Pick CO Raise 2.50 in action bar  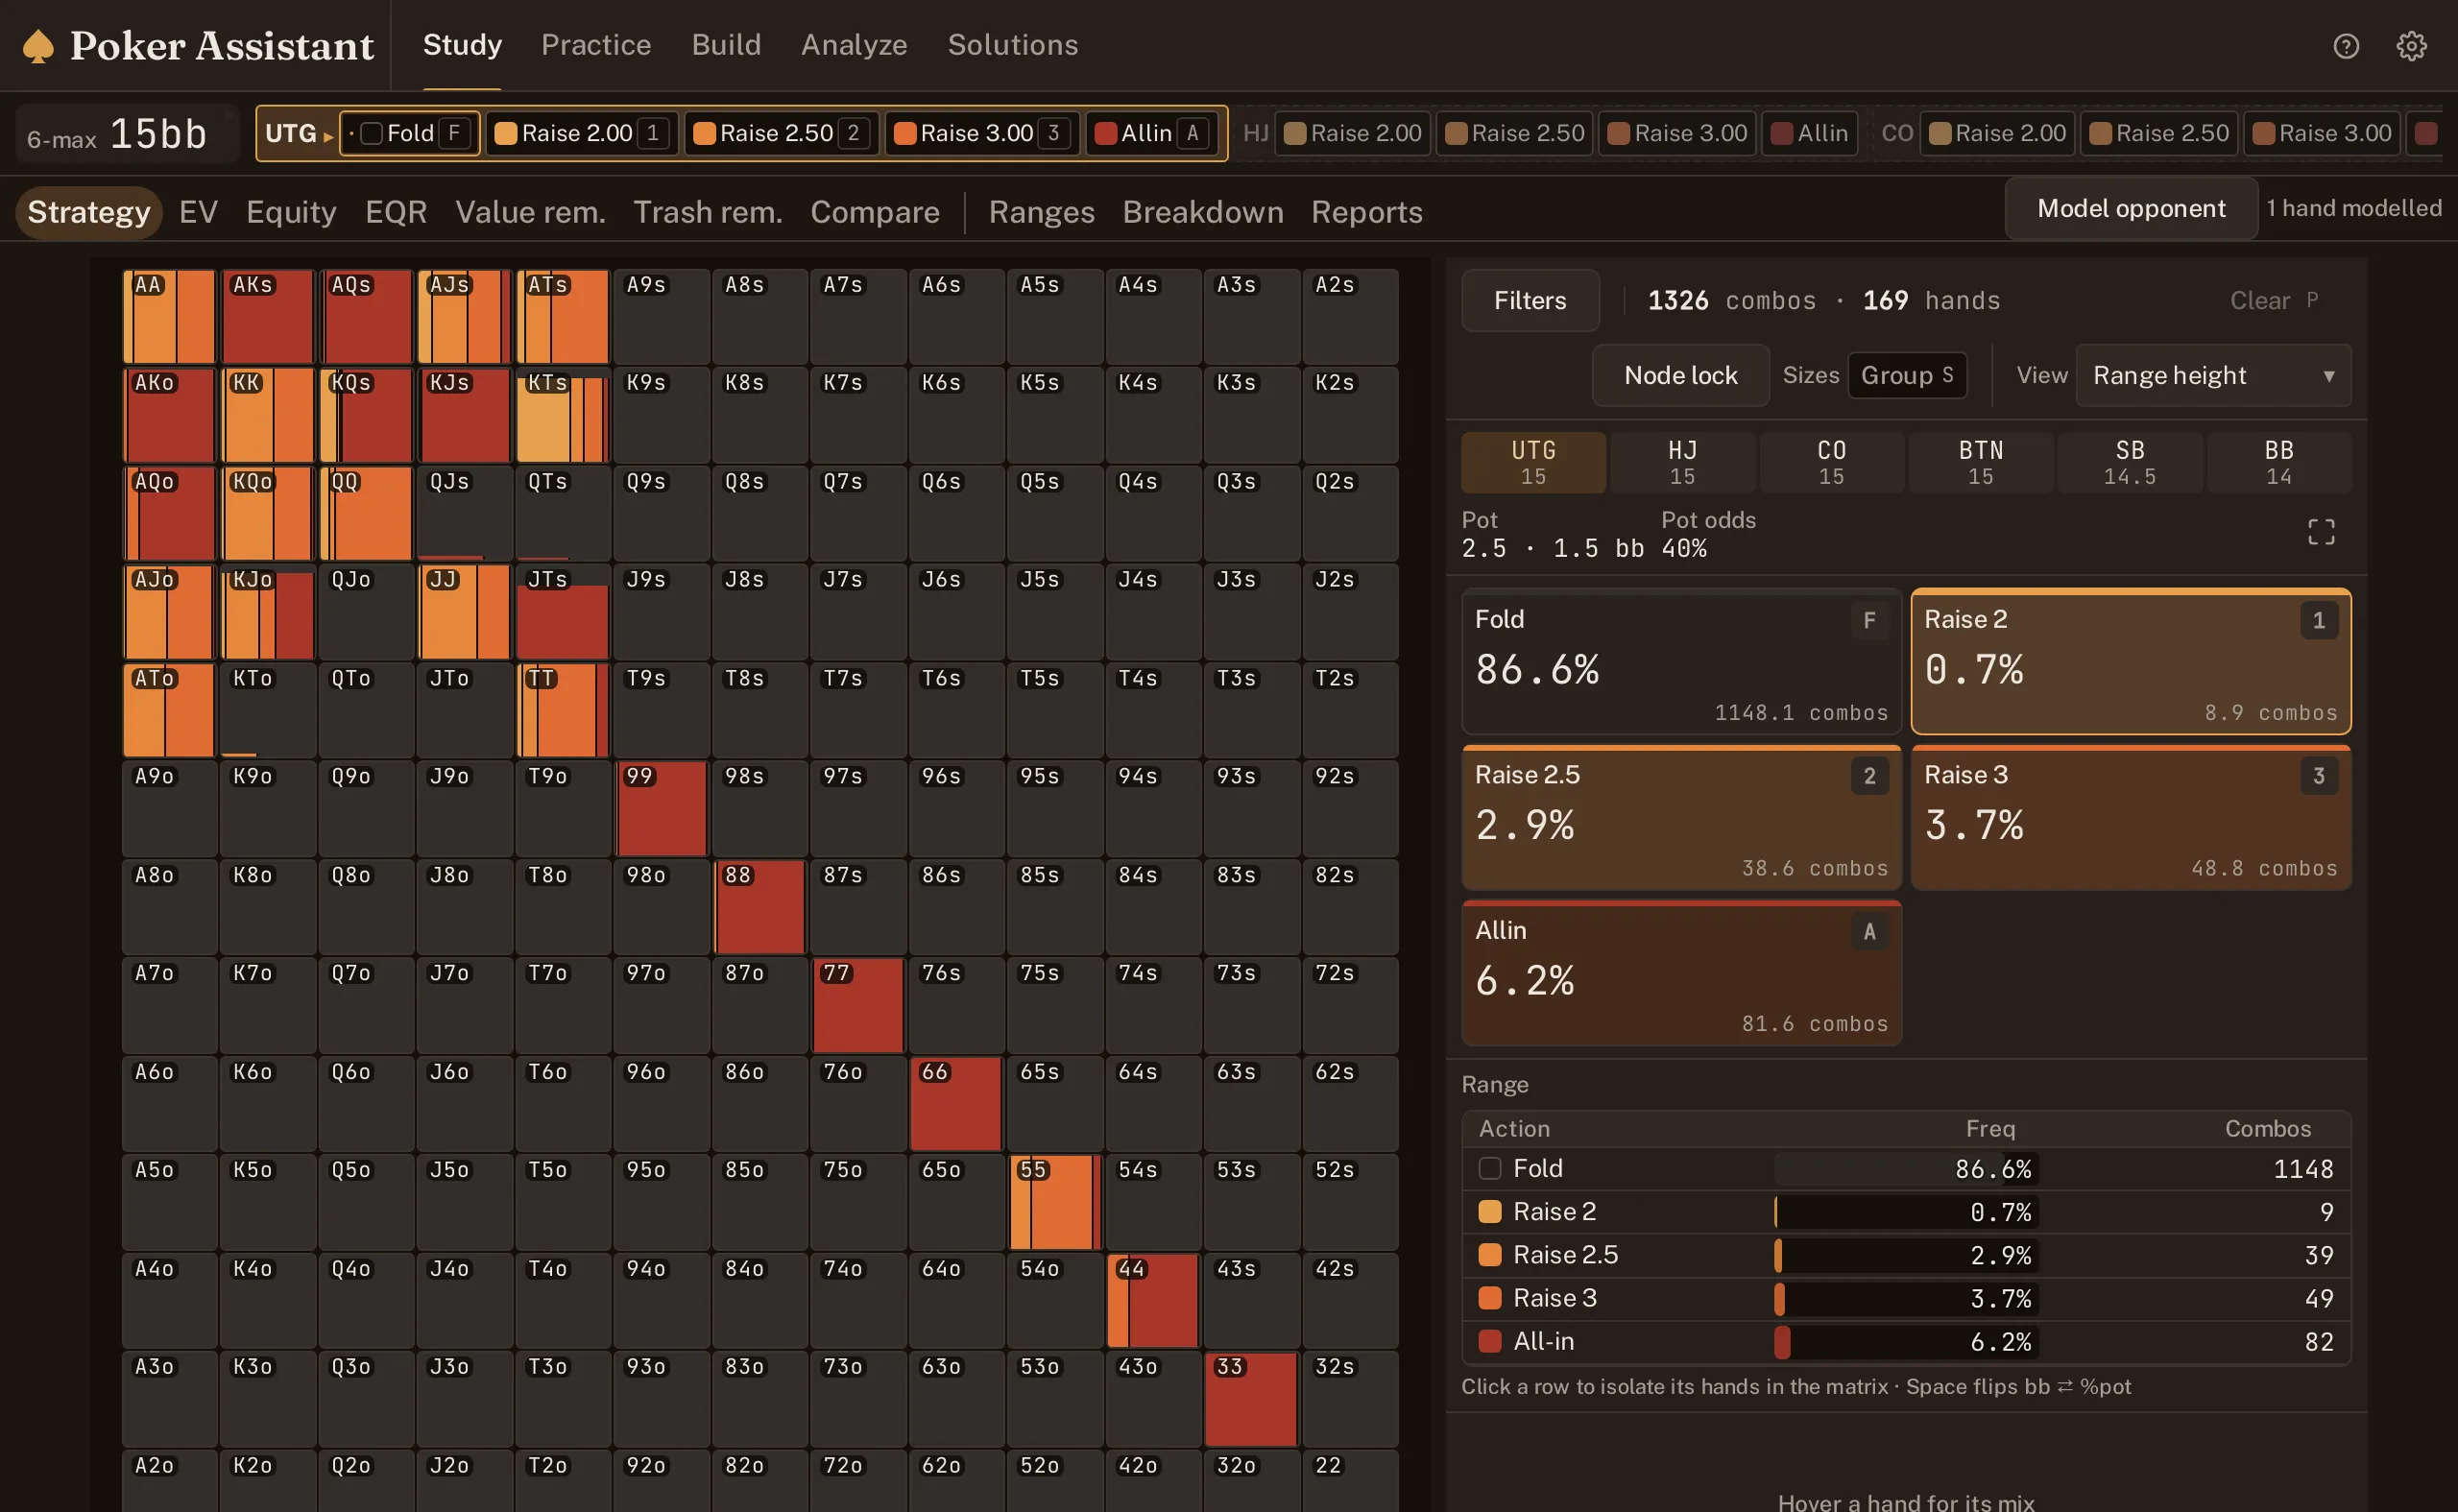tap(2158, 134)
